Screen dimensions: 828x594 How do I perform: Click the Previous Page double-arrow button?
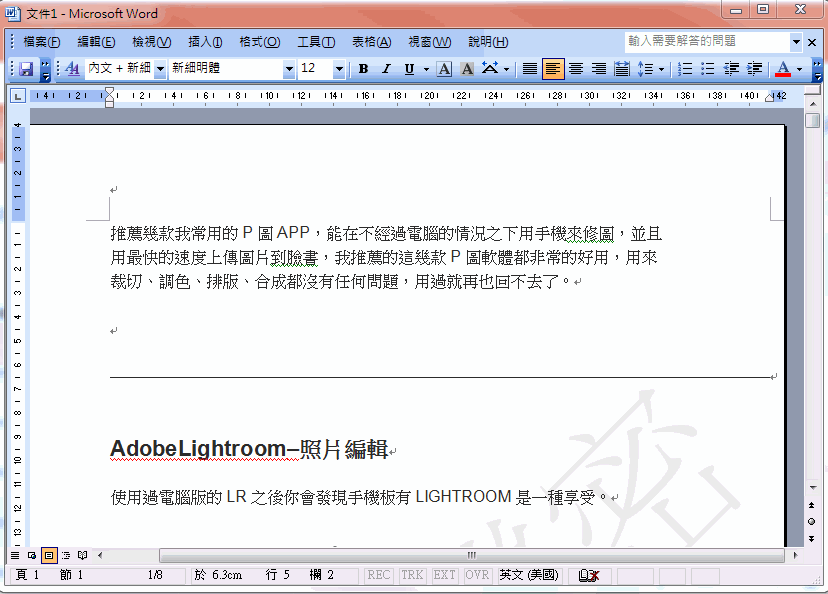click(812, 505)
